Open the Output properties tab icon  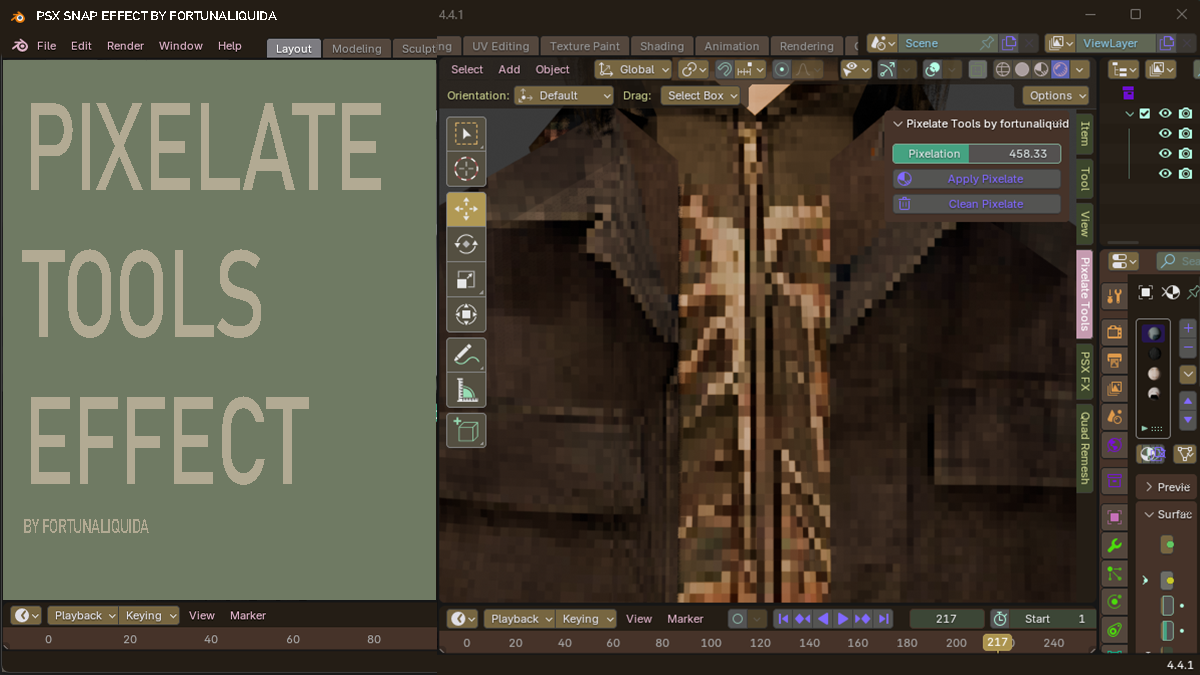coord(1114,360)
